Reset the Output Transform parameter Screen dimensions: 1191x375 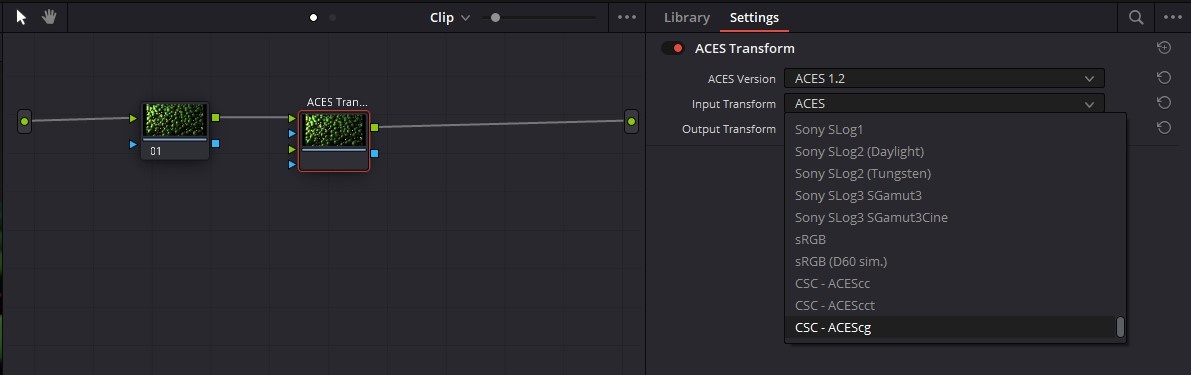pos(1164,128)
